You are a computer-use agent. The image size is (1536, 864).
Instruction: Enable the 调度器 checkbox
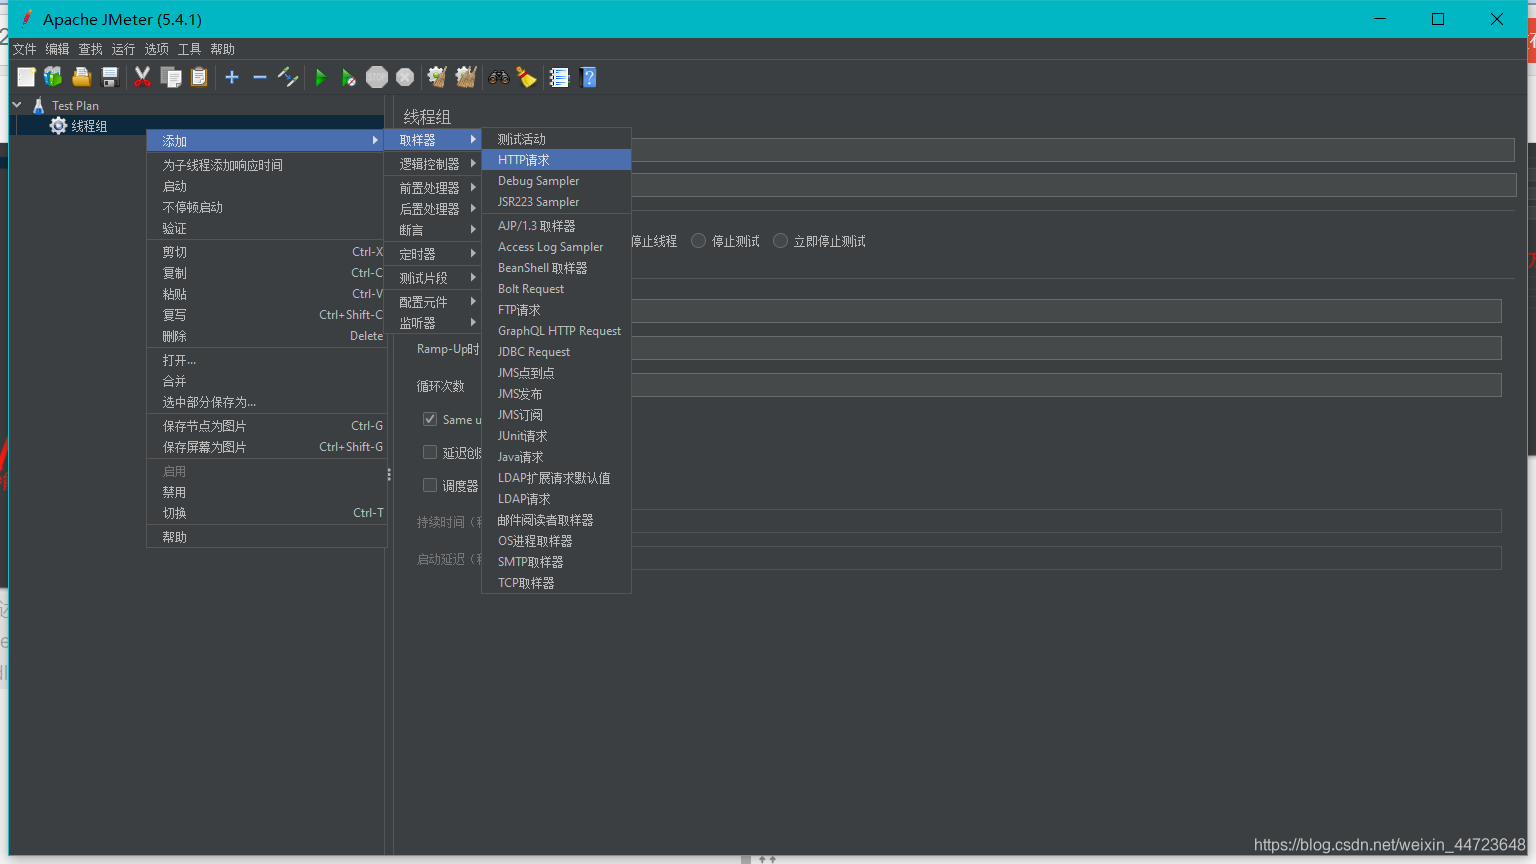[x=430, y=485]
